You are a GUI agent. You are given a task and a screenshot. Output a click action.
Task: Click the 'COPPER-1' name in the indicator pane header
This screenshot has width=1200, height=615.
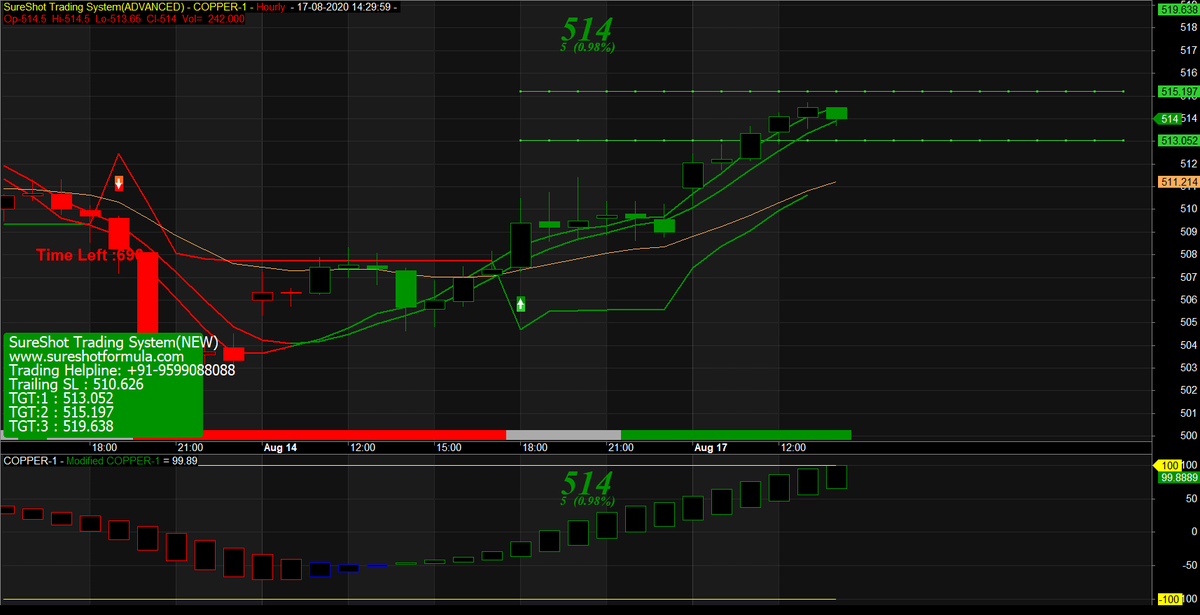click(x=30, y=461)
